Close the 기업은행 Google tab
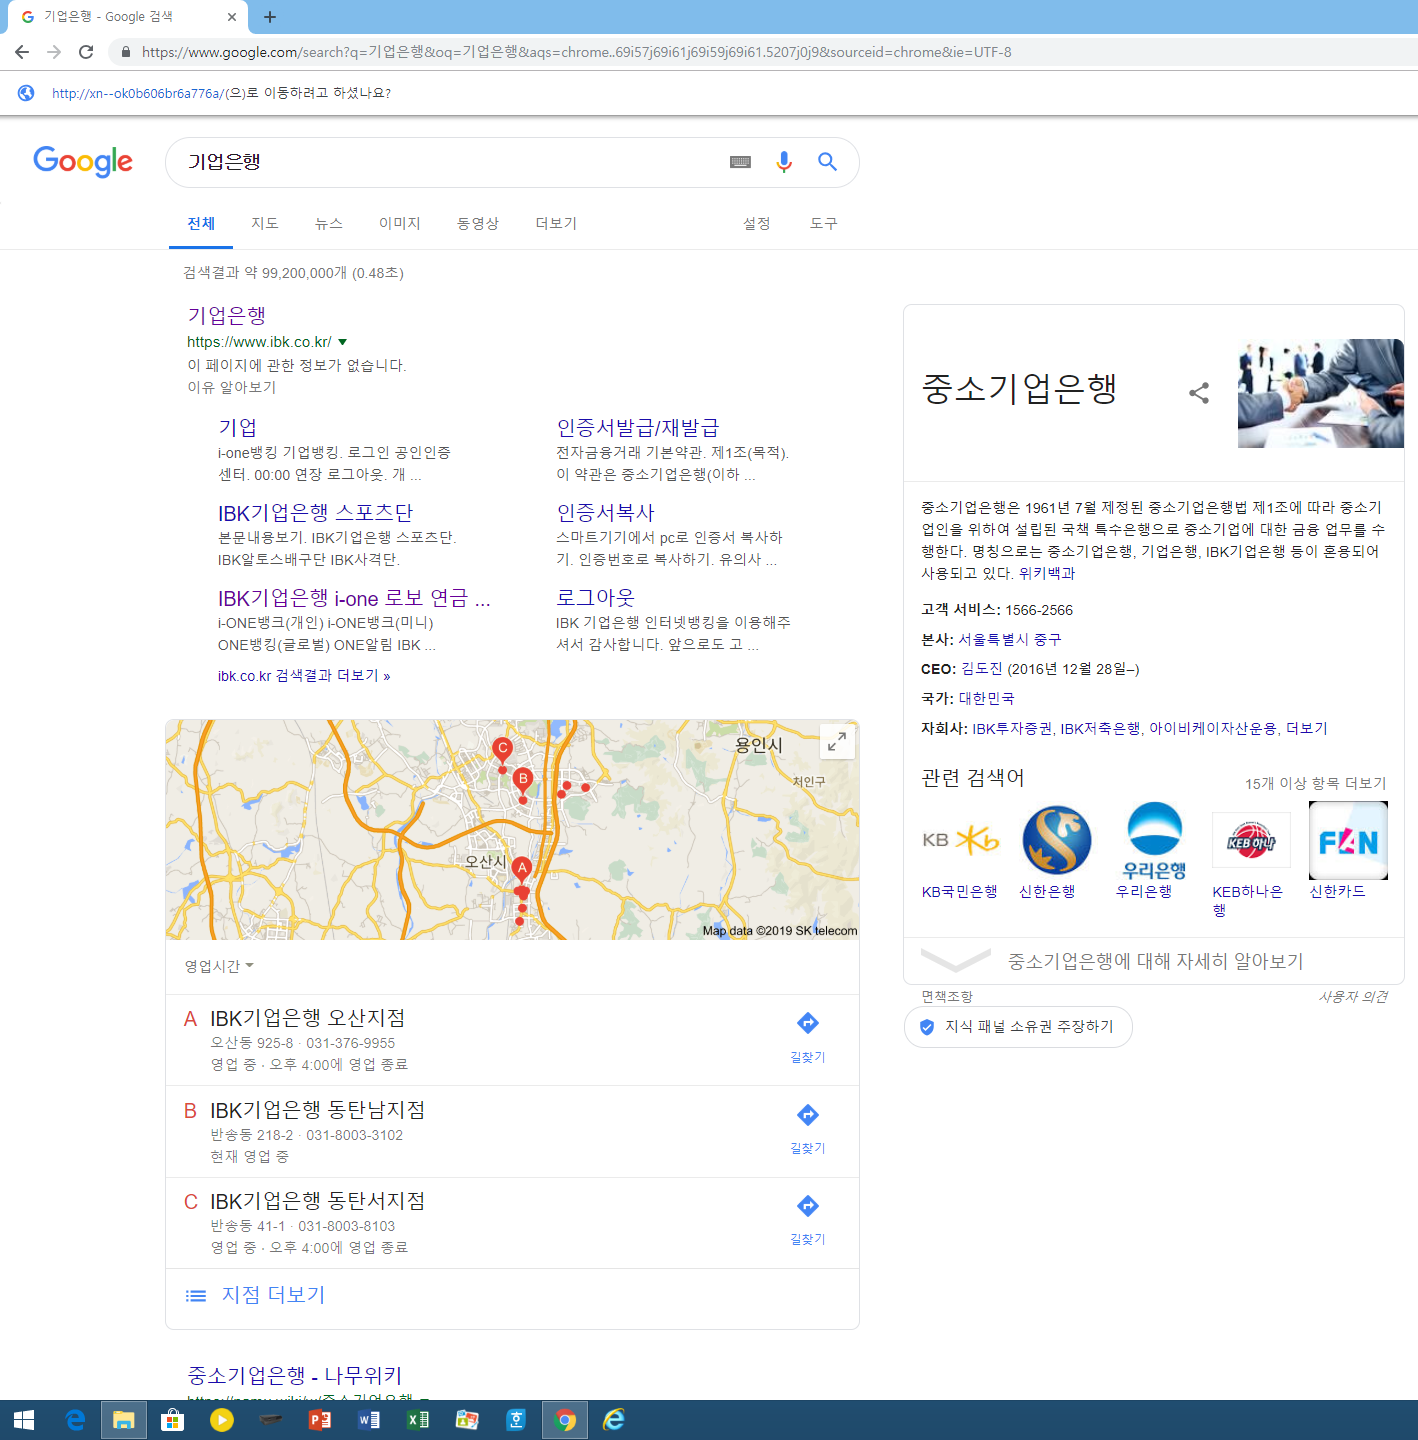 232,17
